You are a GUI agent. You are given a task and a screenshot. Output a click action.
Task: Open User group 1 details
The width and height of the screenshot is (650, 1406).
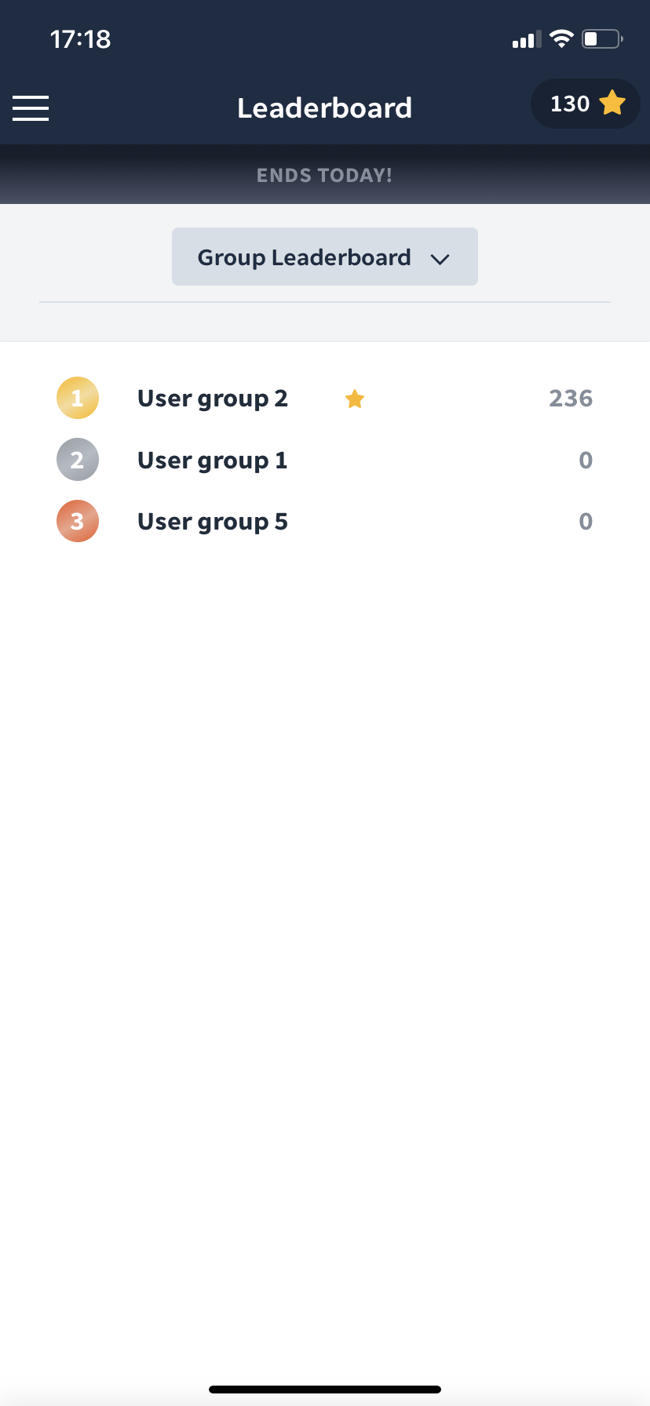tap(212, 459)
